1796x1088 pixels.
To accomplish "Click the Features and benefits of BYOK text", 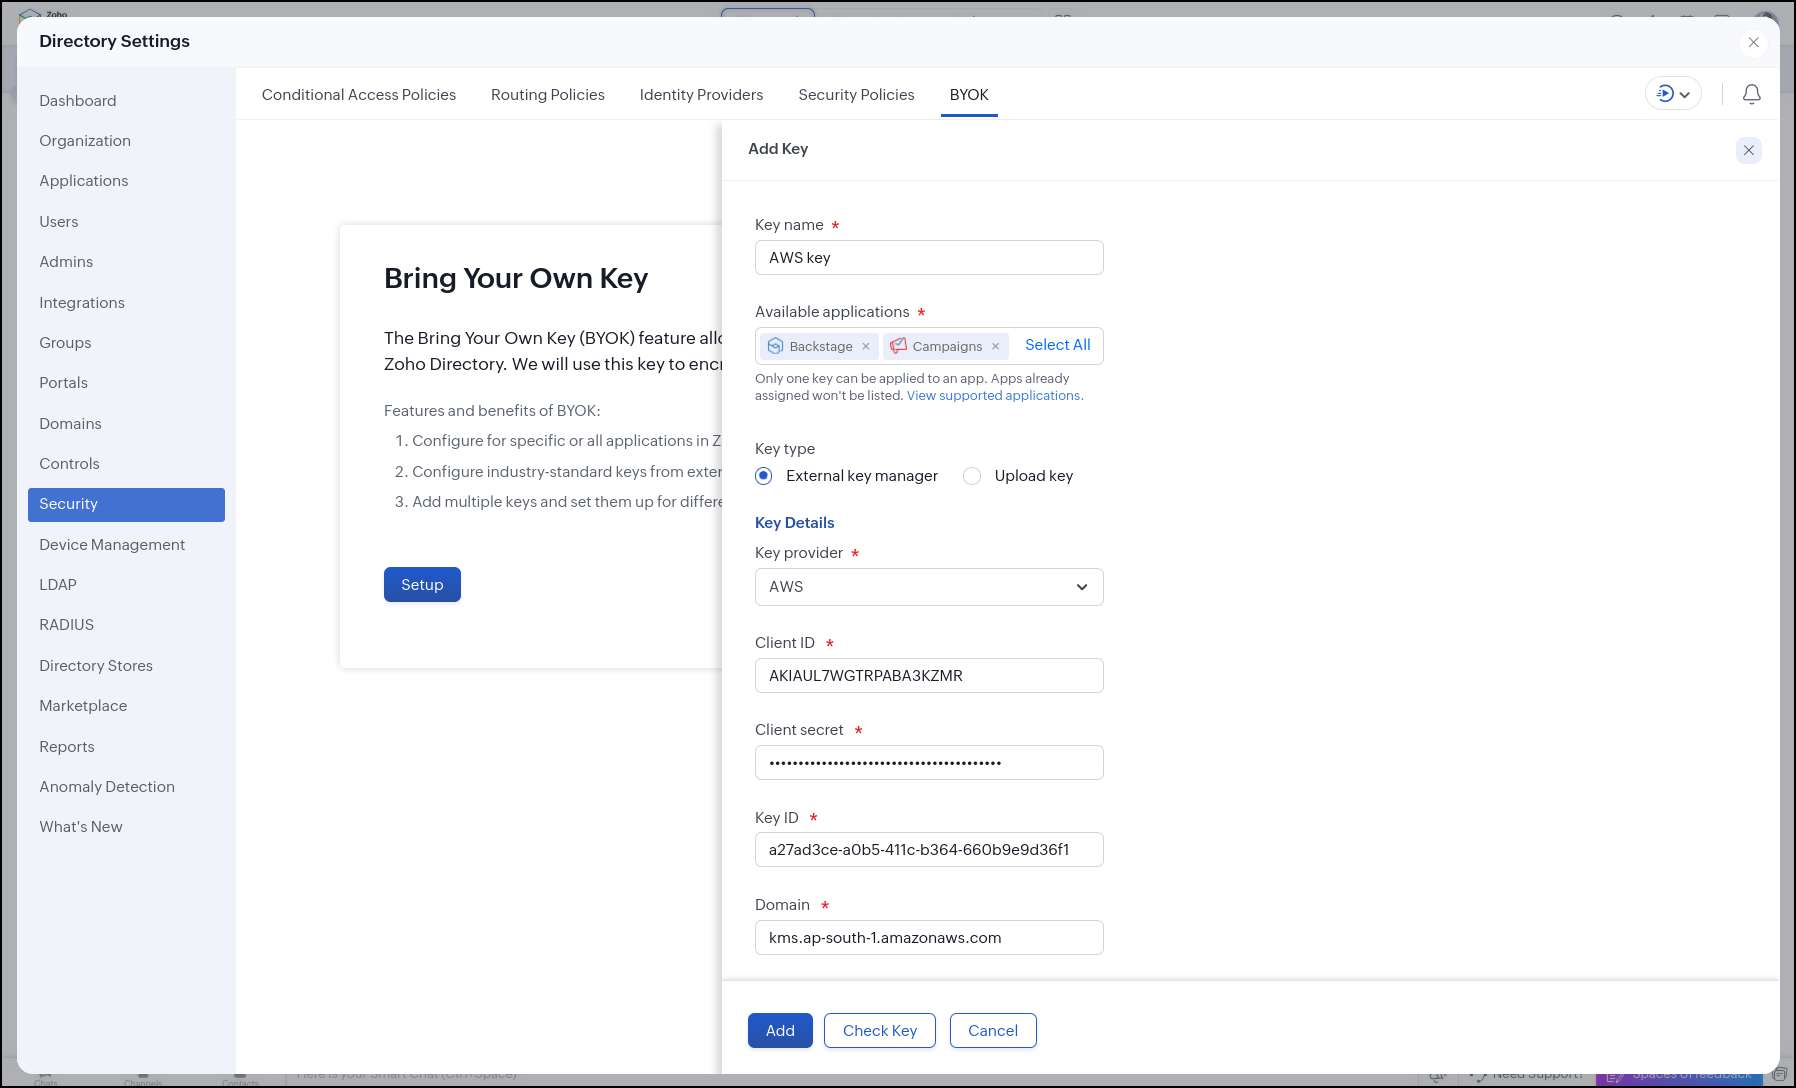I will pyautogui.click(x=492, y=411).
